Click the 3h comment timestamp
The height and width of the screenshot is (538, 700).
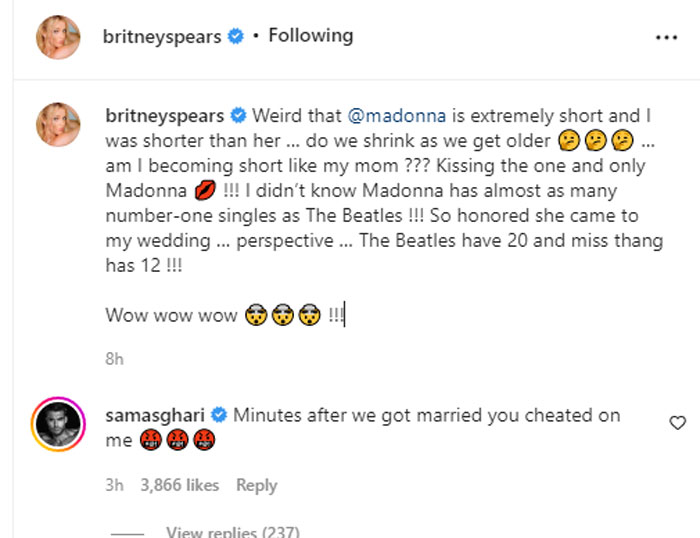click(114, 485)
